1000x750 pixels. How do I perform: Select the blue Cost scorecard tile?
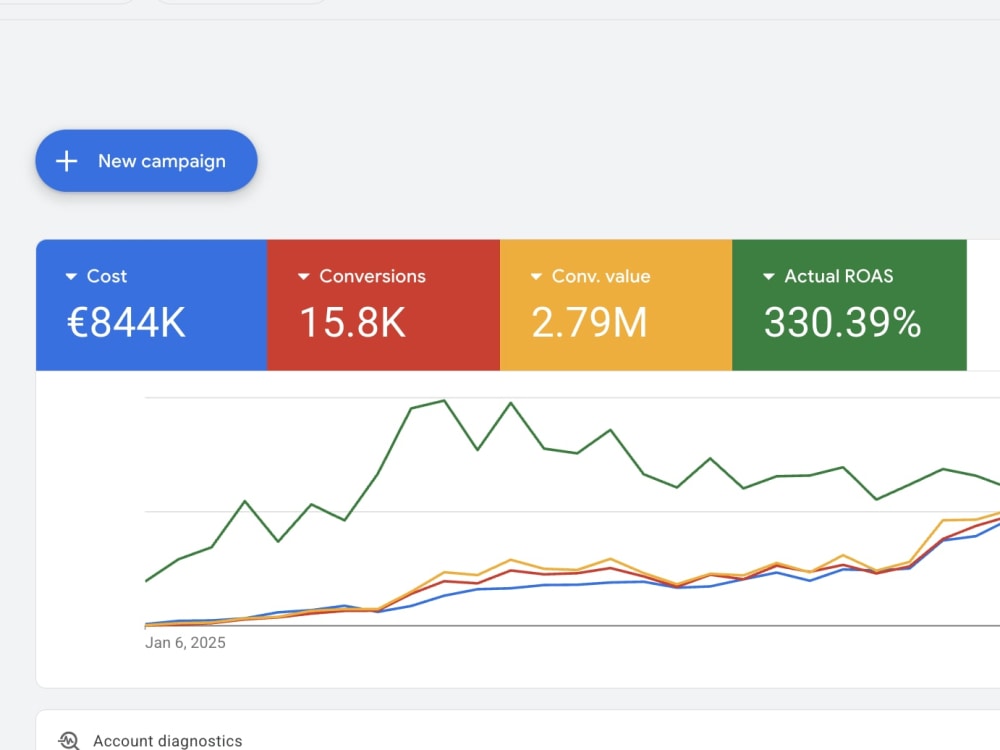pos(152,305)
